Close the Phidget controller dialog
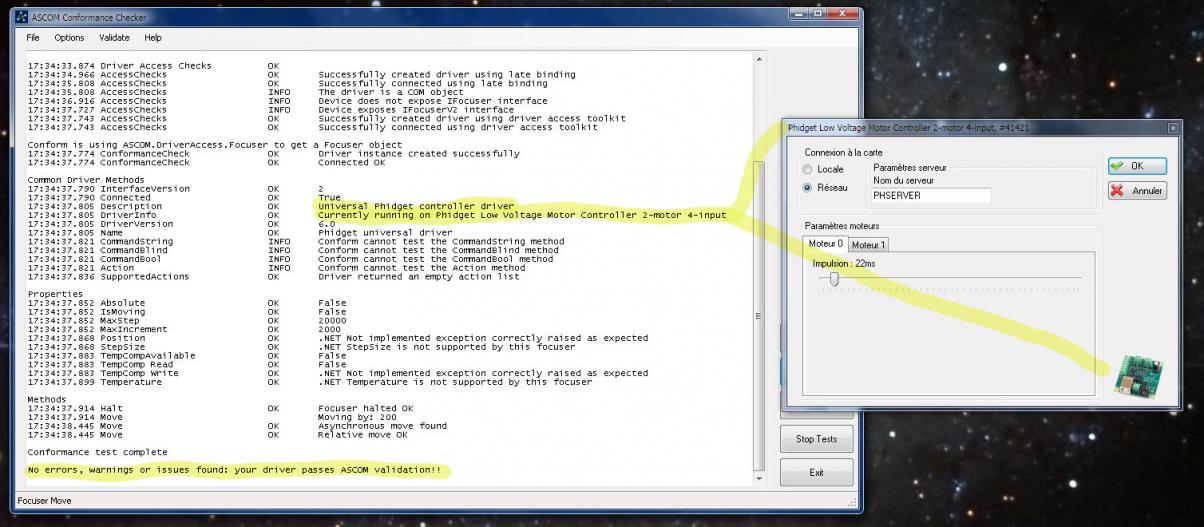The width and height of the screenshot is (1204, 527). [x=1172, y=128]
